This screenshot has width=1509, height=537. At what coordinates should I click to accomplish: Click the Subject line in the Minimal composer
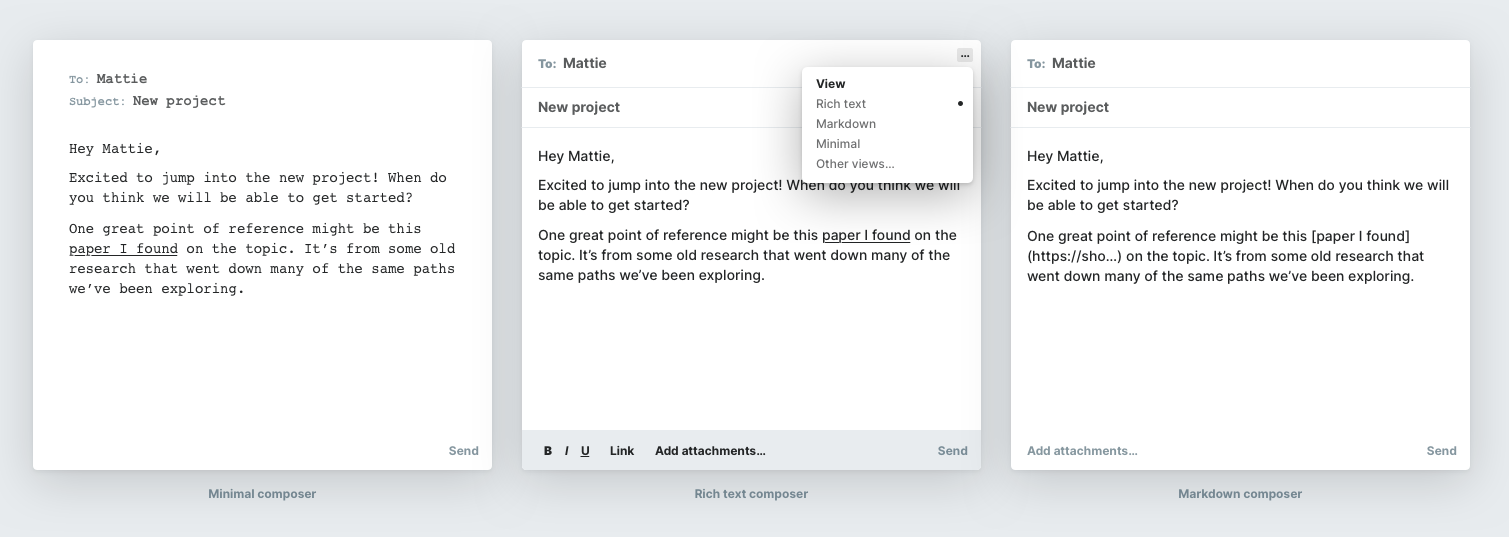click(x=147, y=101)
